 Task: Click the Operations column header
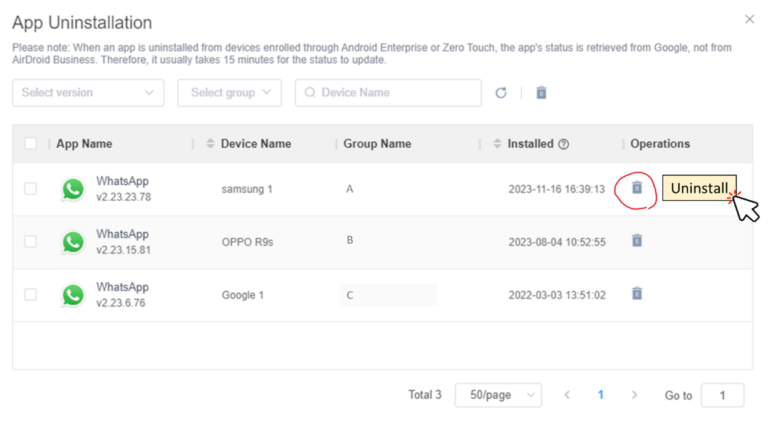click(660, 144)
